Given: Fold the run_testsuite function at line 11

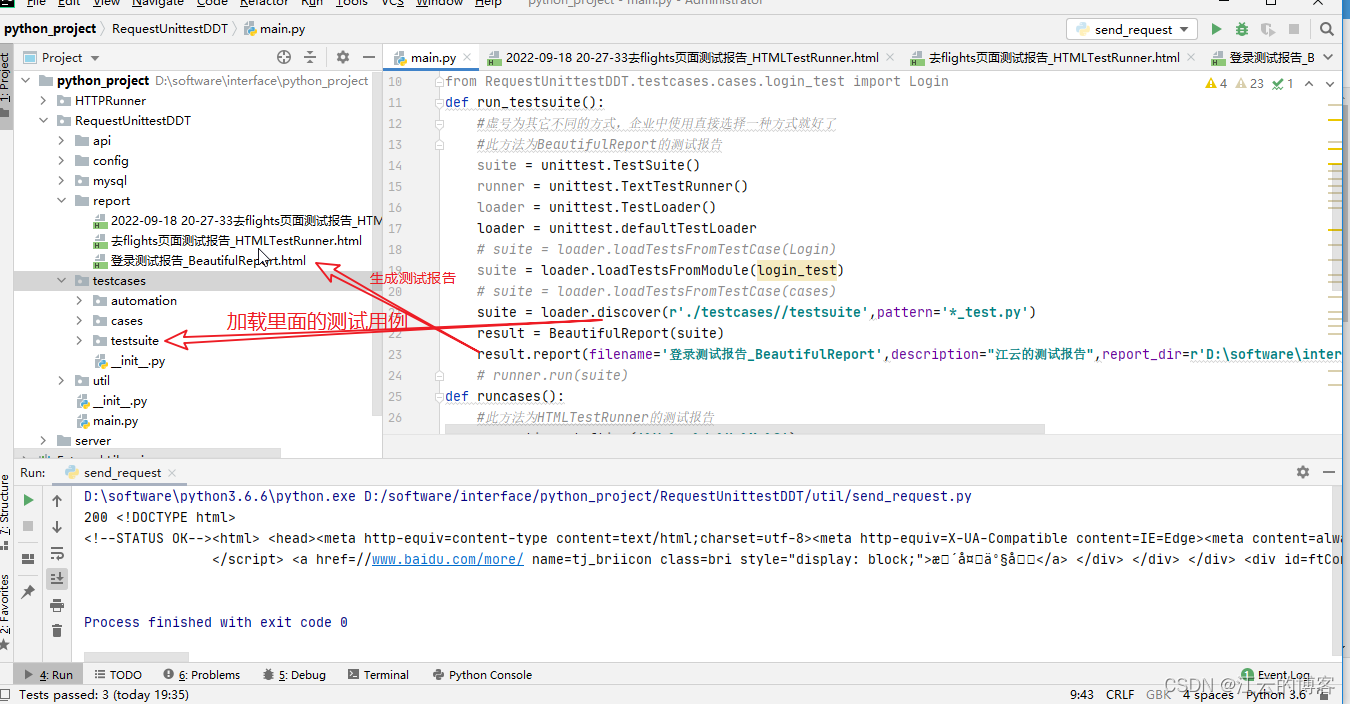Looking at the screenshot, I should click(x=438, y=103).
